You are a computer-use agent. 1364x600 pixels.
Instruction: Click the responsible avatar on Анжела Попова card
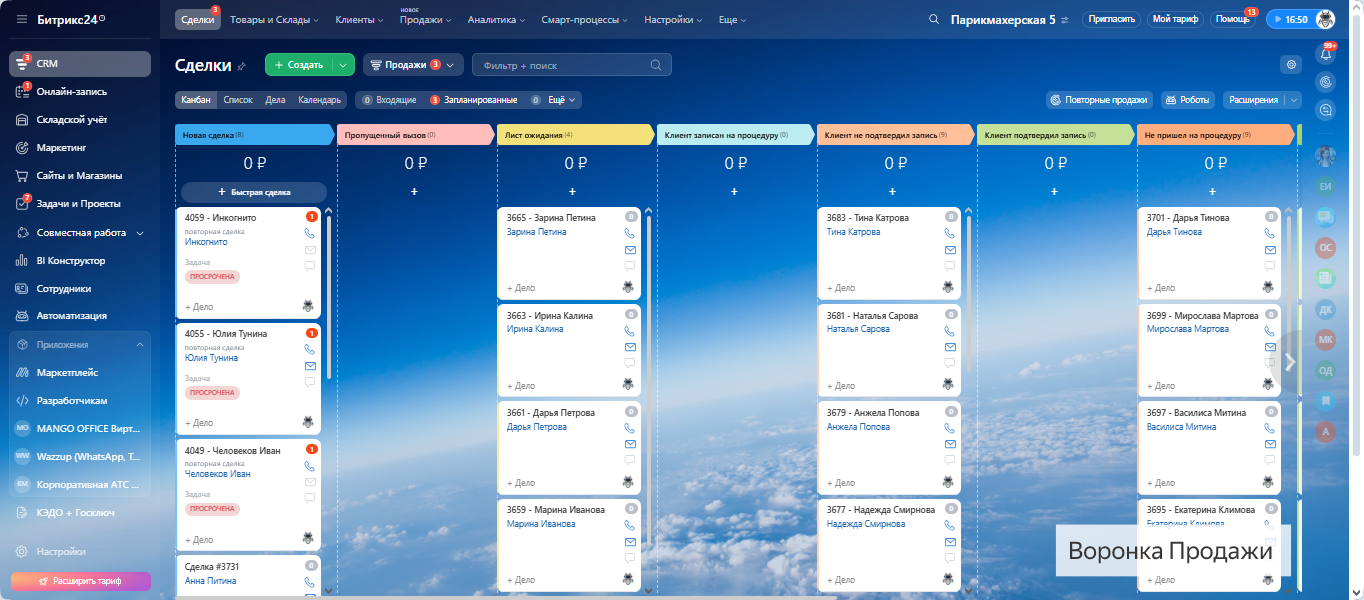point(947,482)
